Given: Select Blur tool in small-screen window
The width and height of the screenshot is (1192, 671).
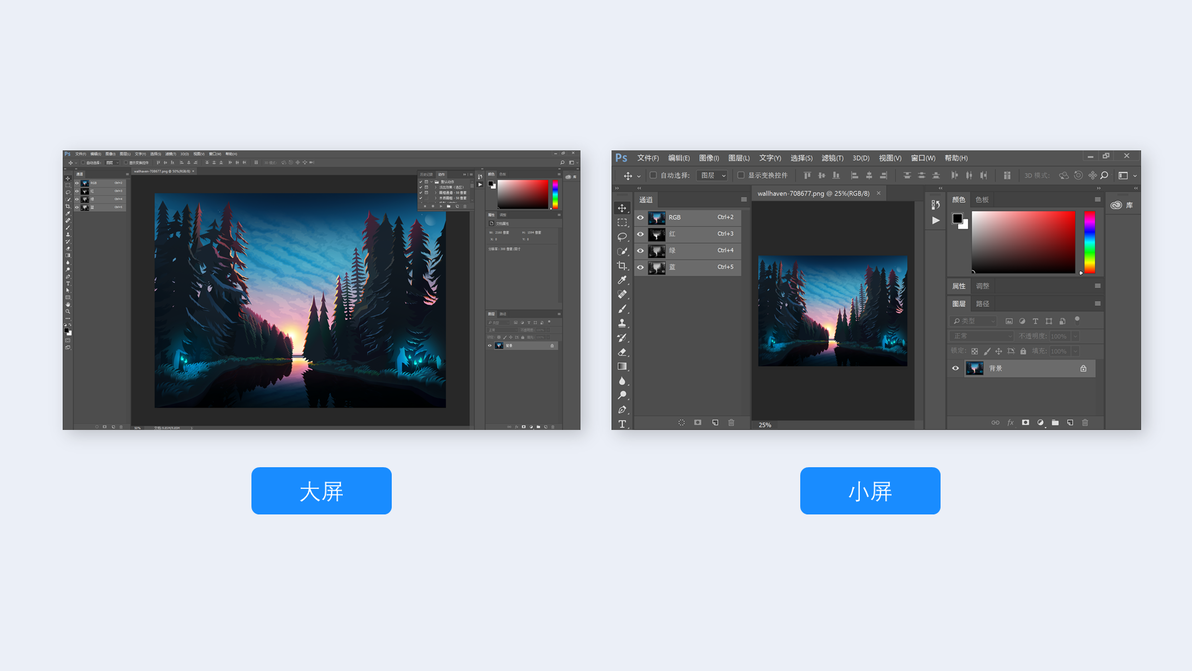Looking at the screenshot, I should [623, 381].
